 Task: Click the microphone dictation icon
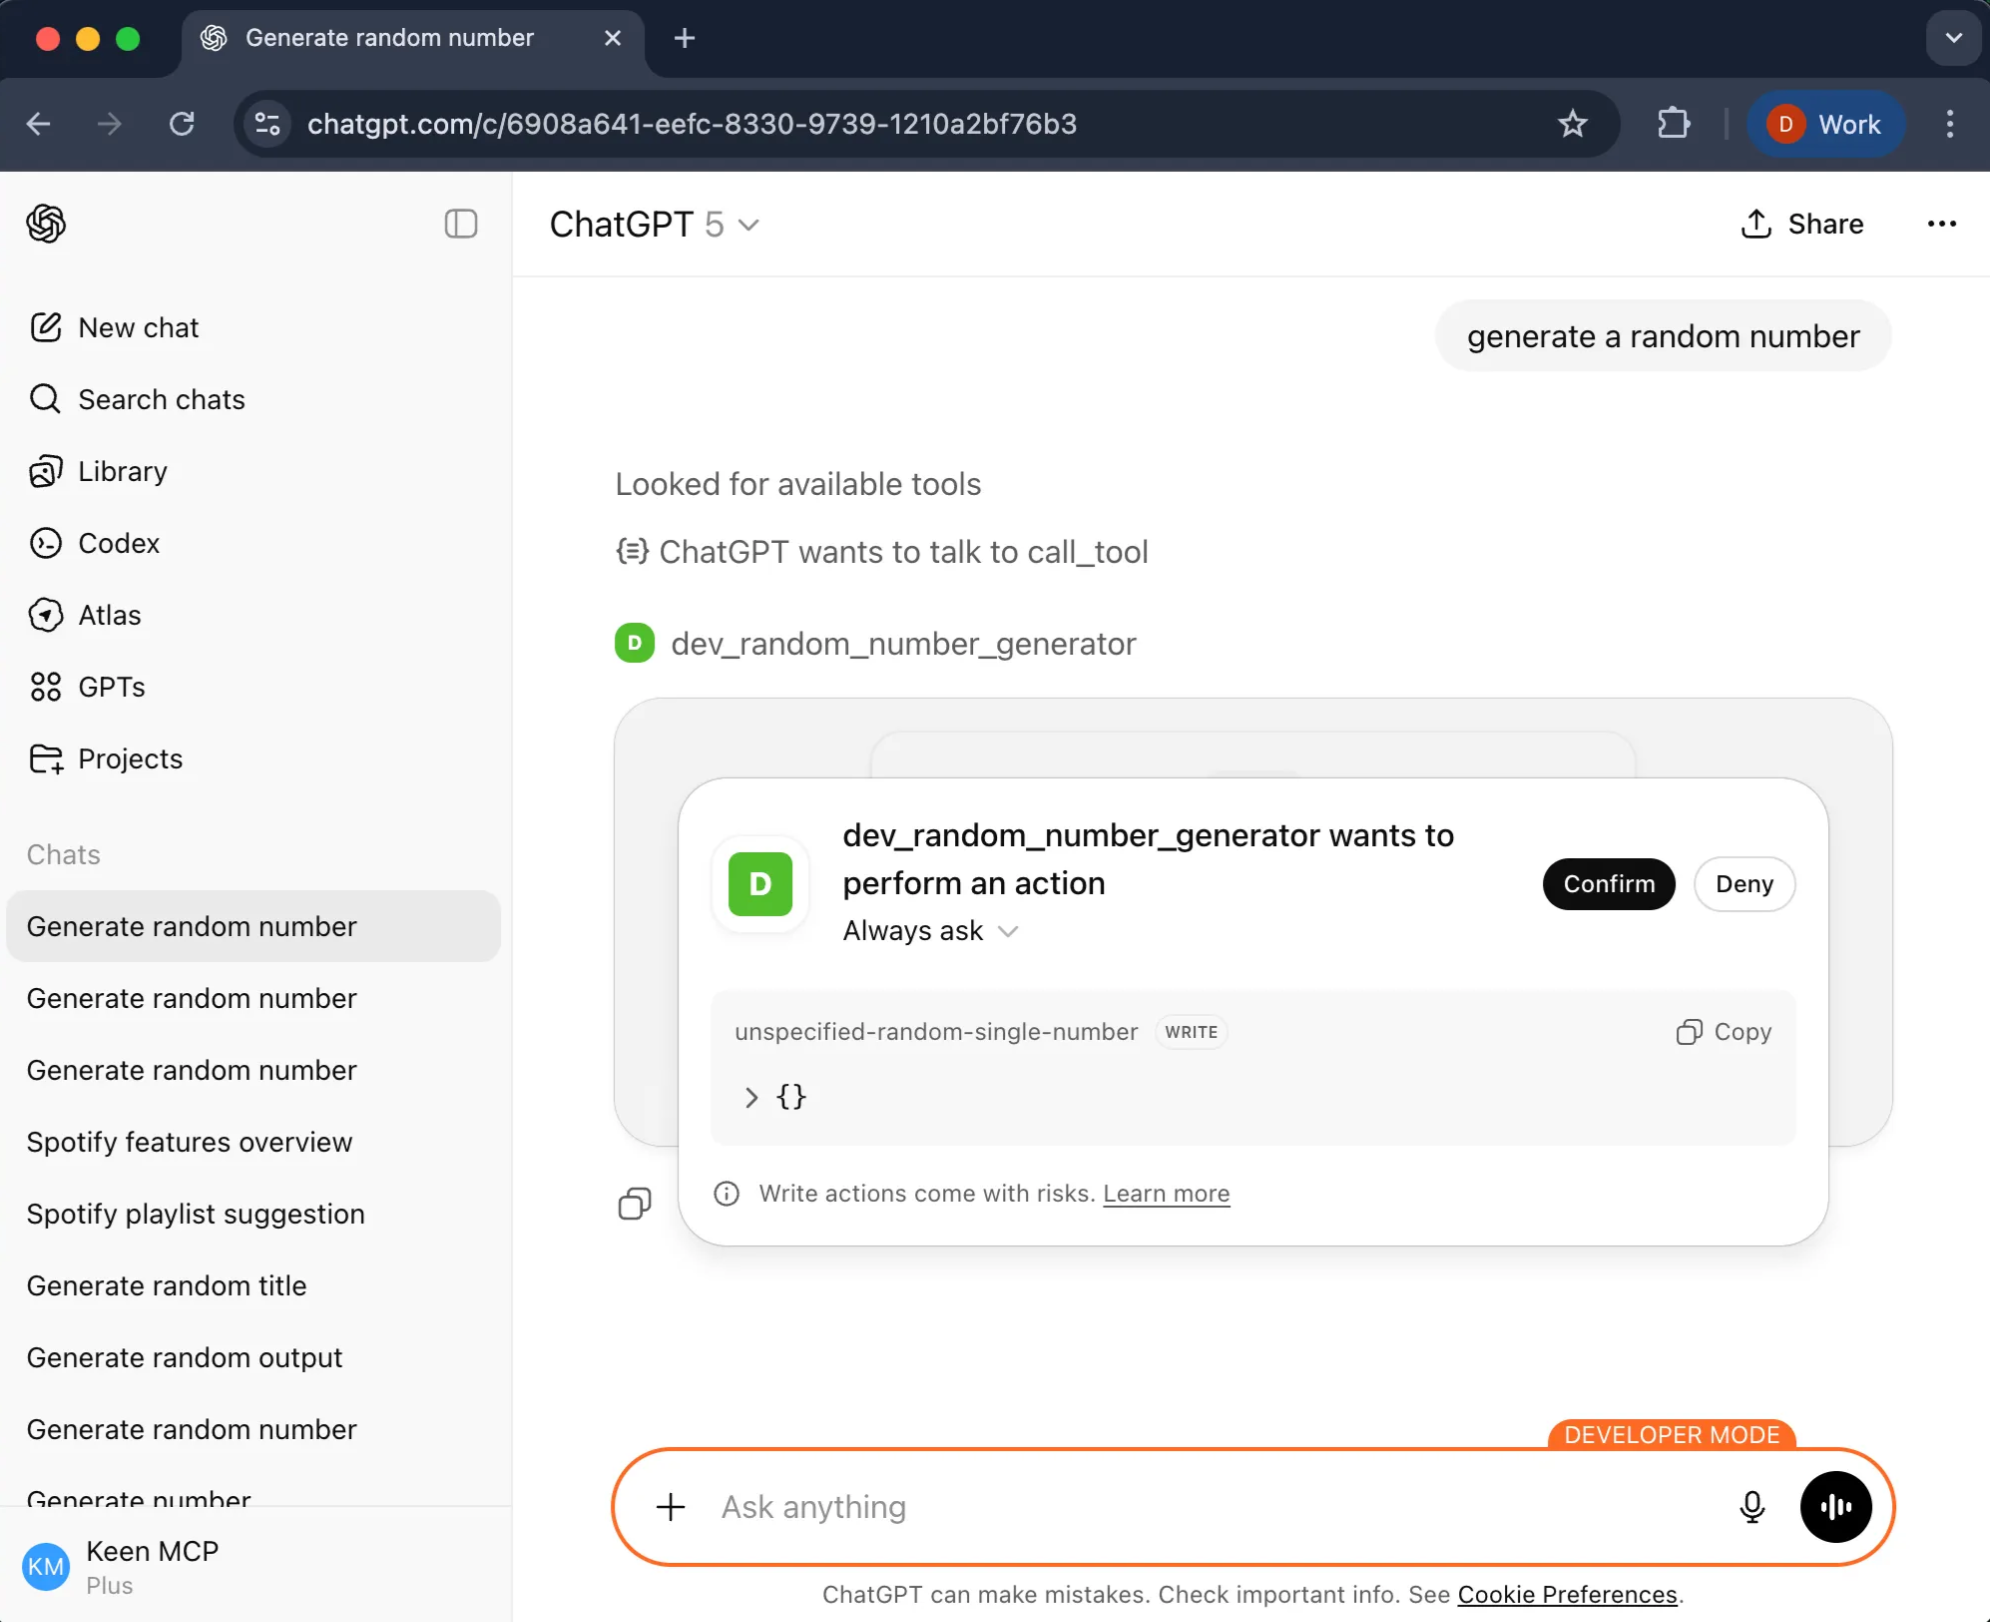pyautogui.click(x=1751, y=1506)
